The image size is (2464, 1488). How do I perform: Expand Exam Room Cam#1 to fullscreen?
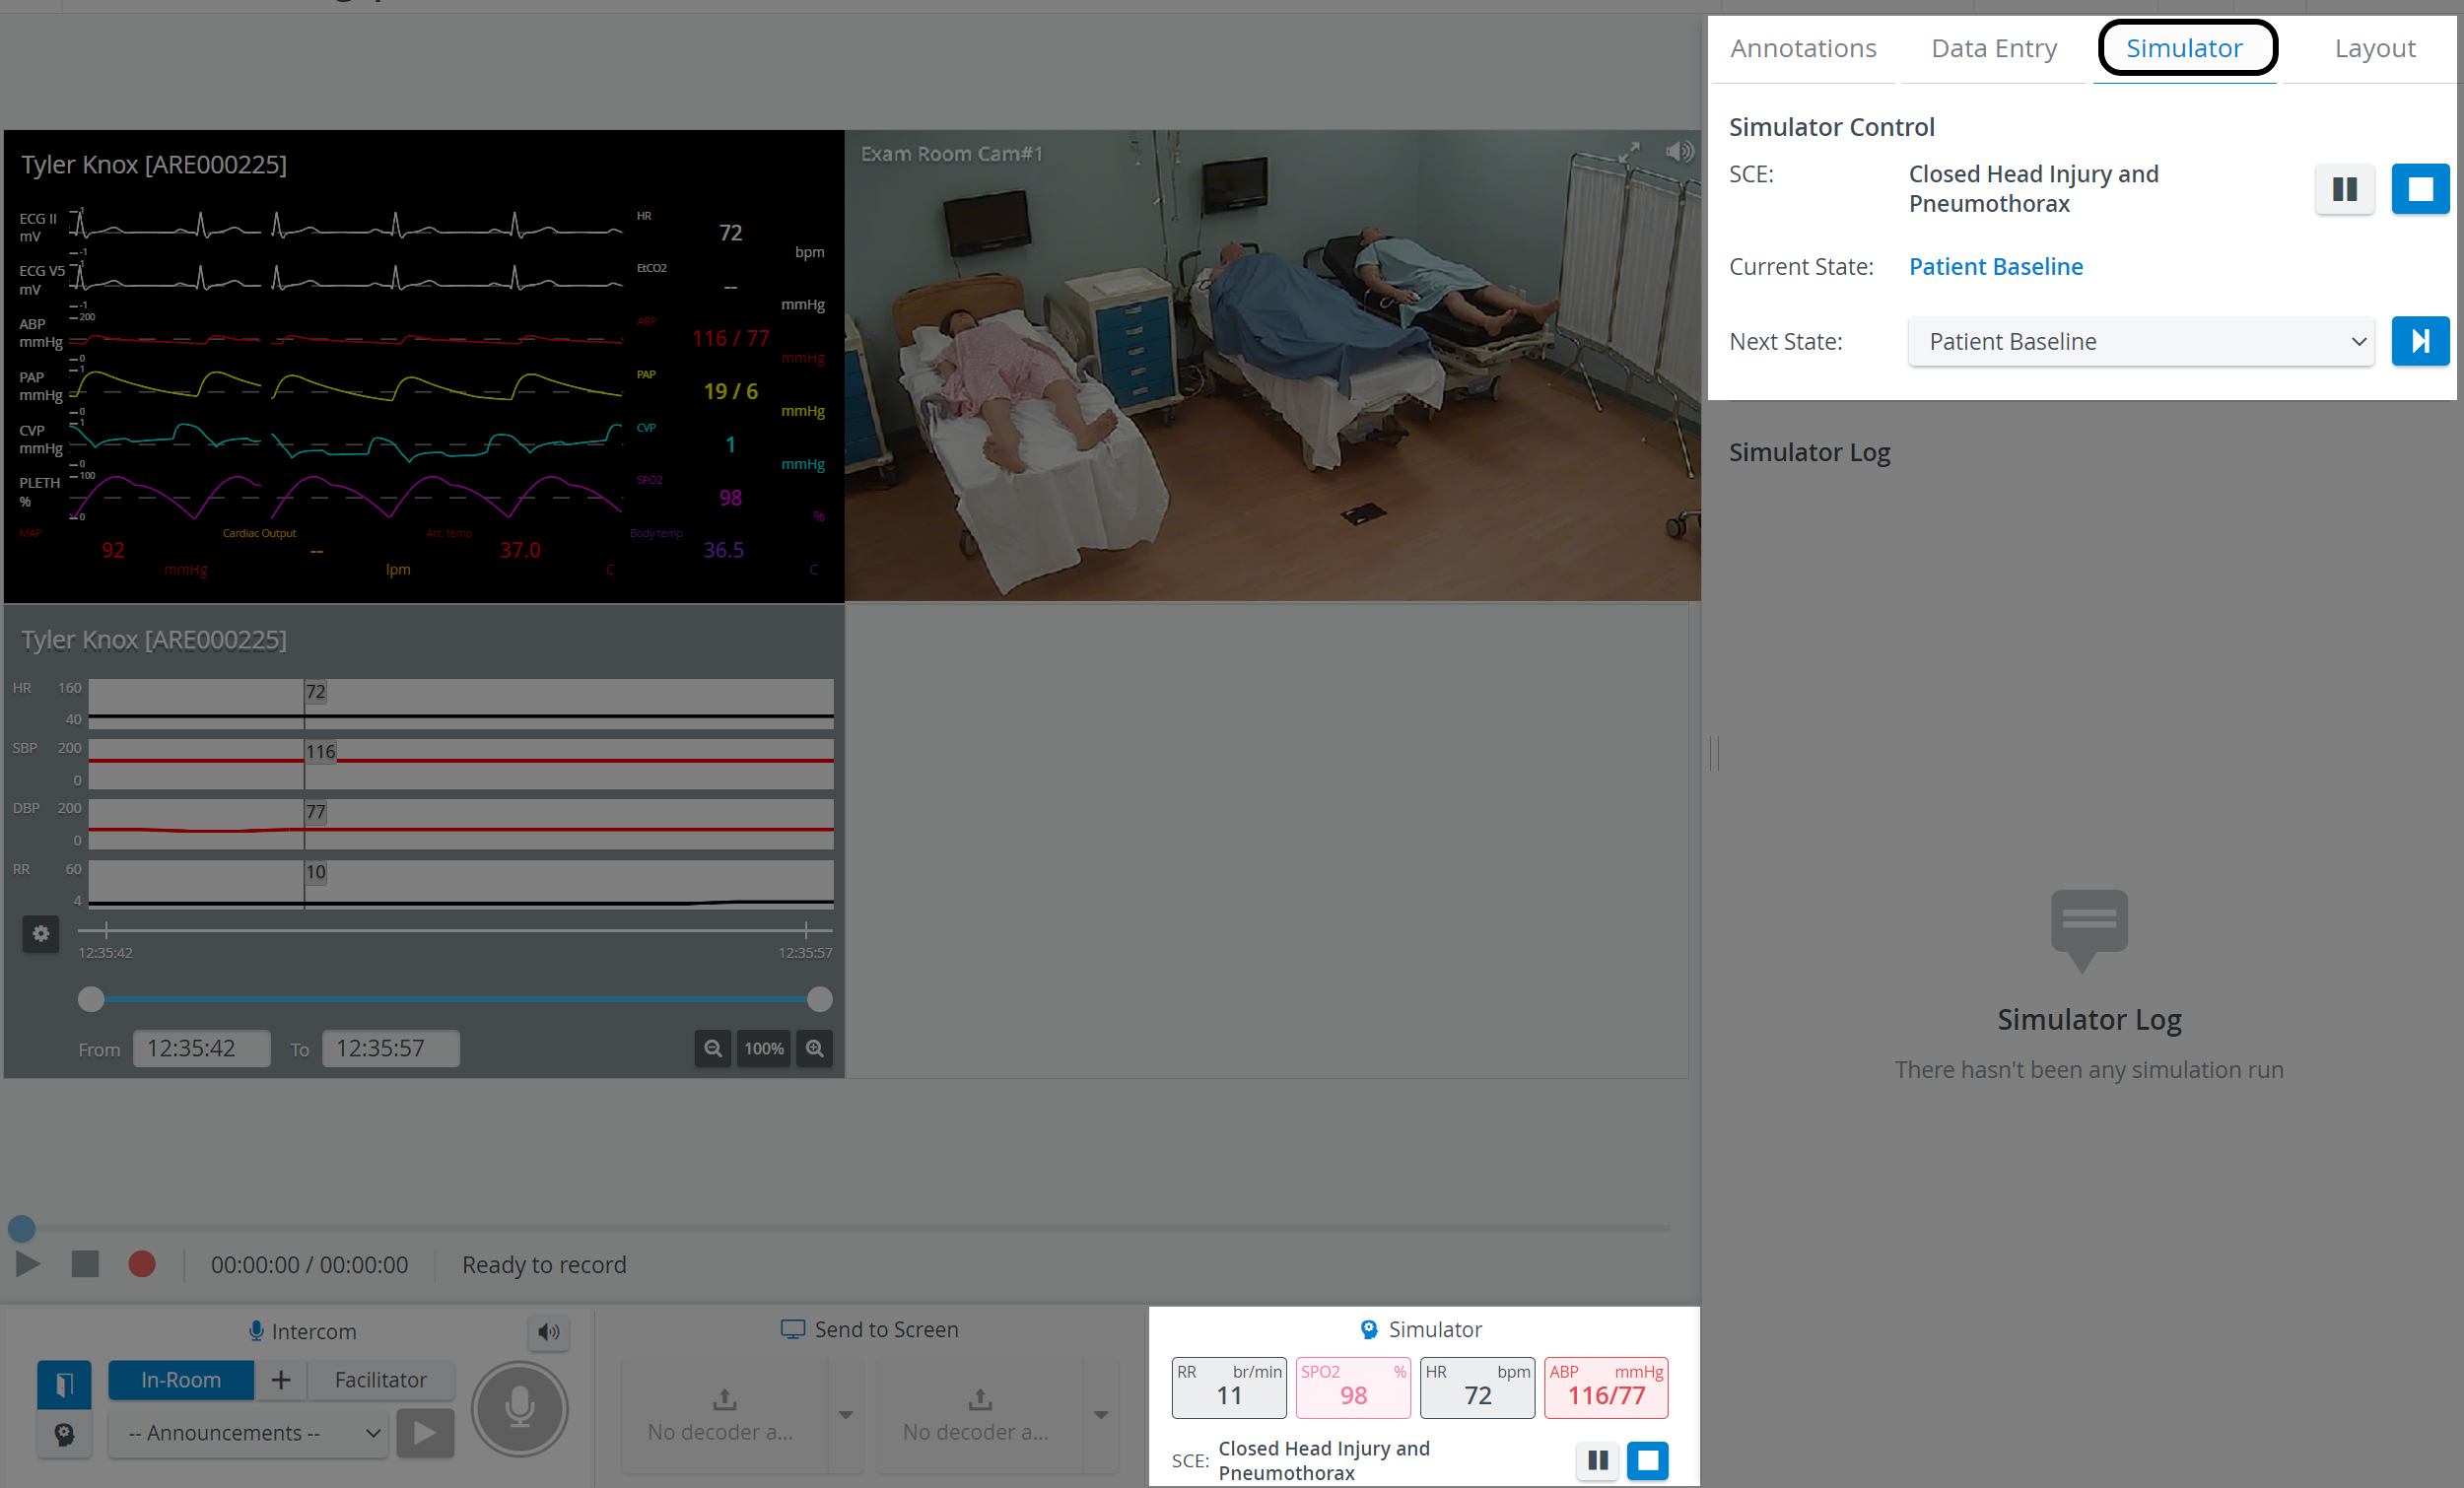tap(1630, 152)
